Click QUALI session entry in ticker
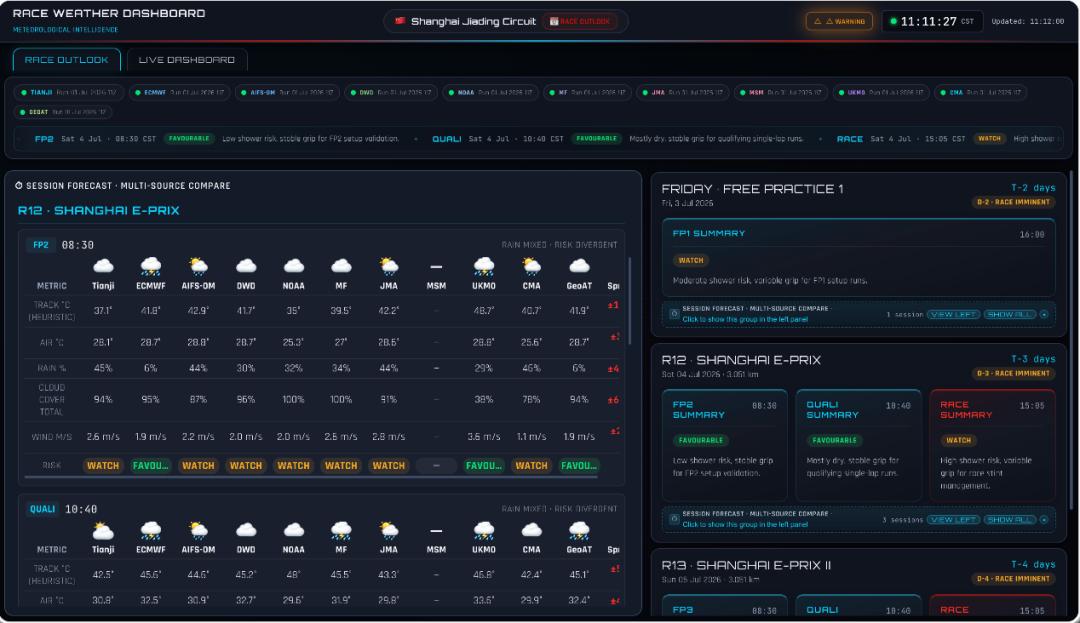Screen dimensions: 1080x623 pos(618,138)
